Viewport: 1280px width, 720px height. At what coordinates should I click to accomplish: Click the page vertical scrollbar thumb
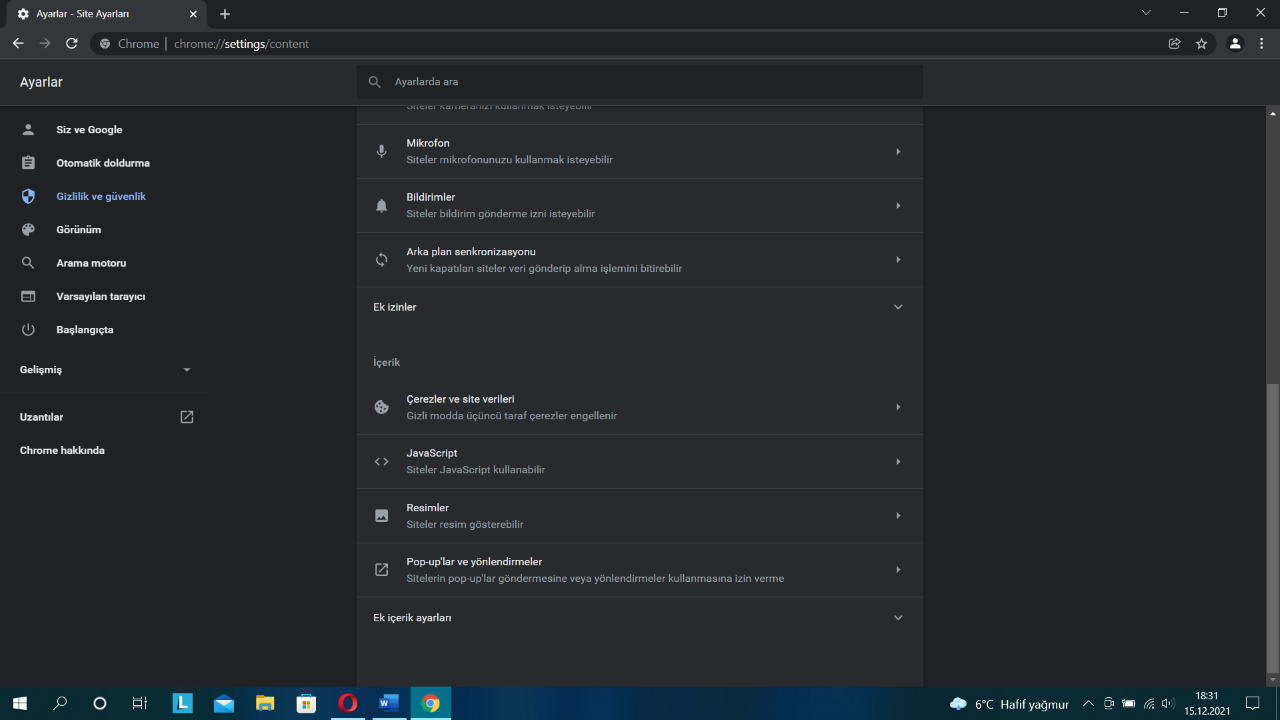[1272, 528]
